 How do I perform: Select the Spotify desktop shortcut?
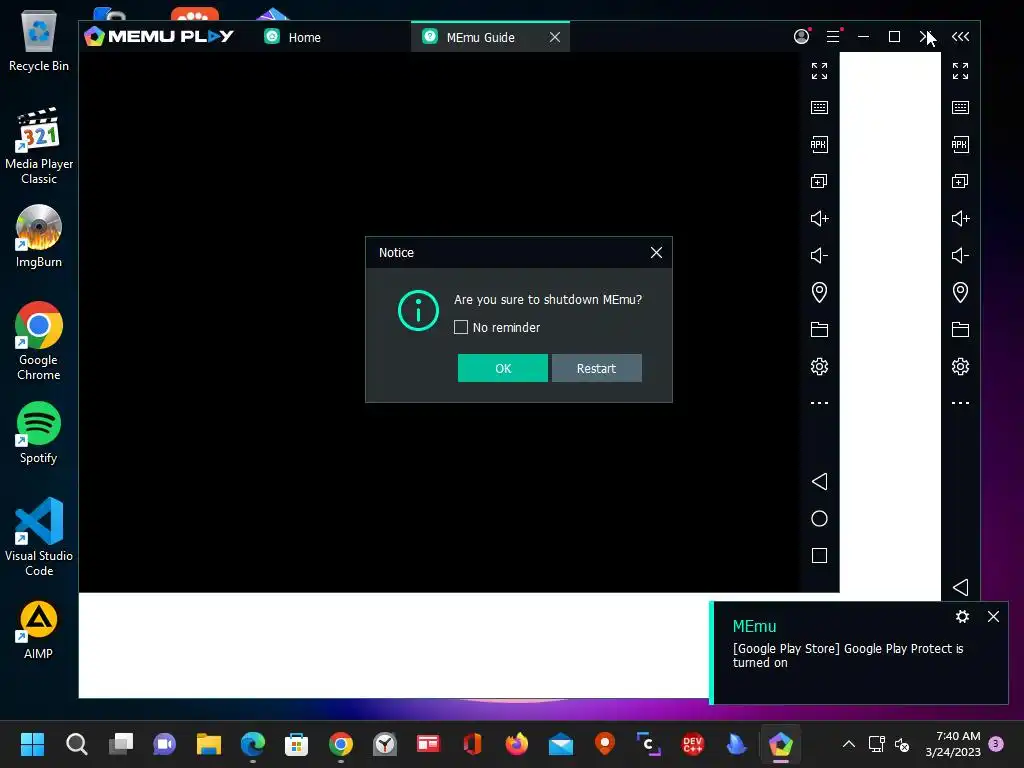coord(39,432)
